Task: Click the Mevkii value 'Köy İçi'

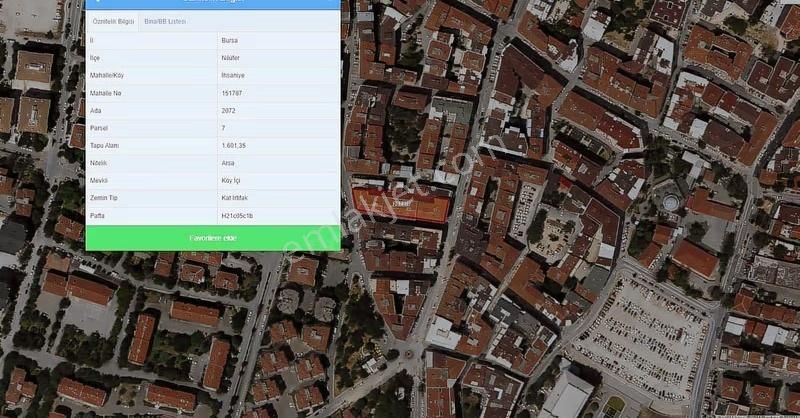Action: (231, 181)
